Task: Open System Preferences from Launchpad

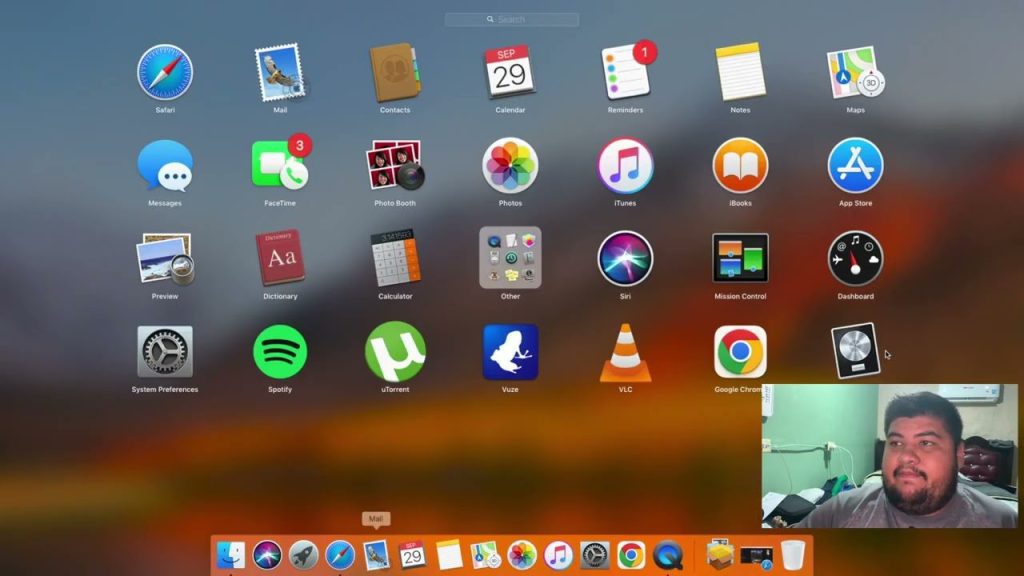Action: pyautogui.click(x=165, y=352)
